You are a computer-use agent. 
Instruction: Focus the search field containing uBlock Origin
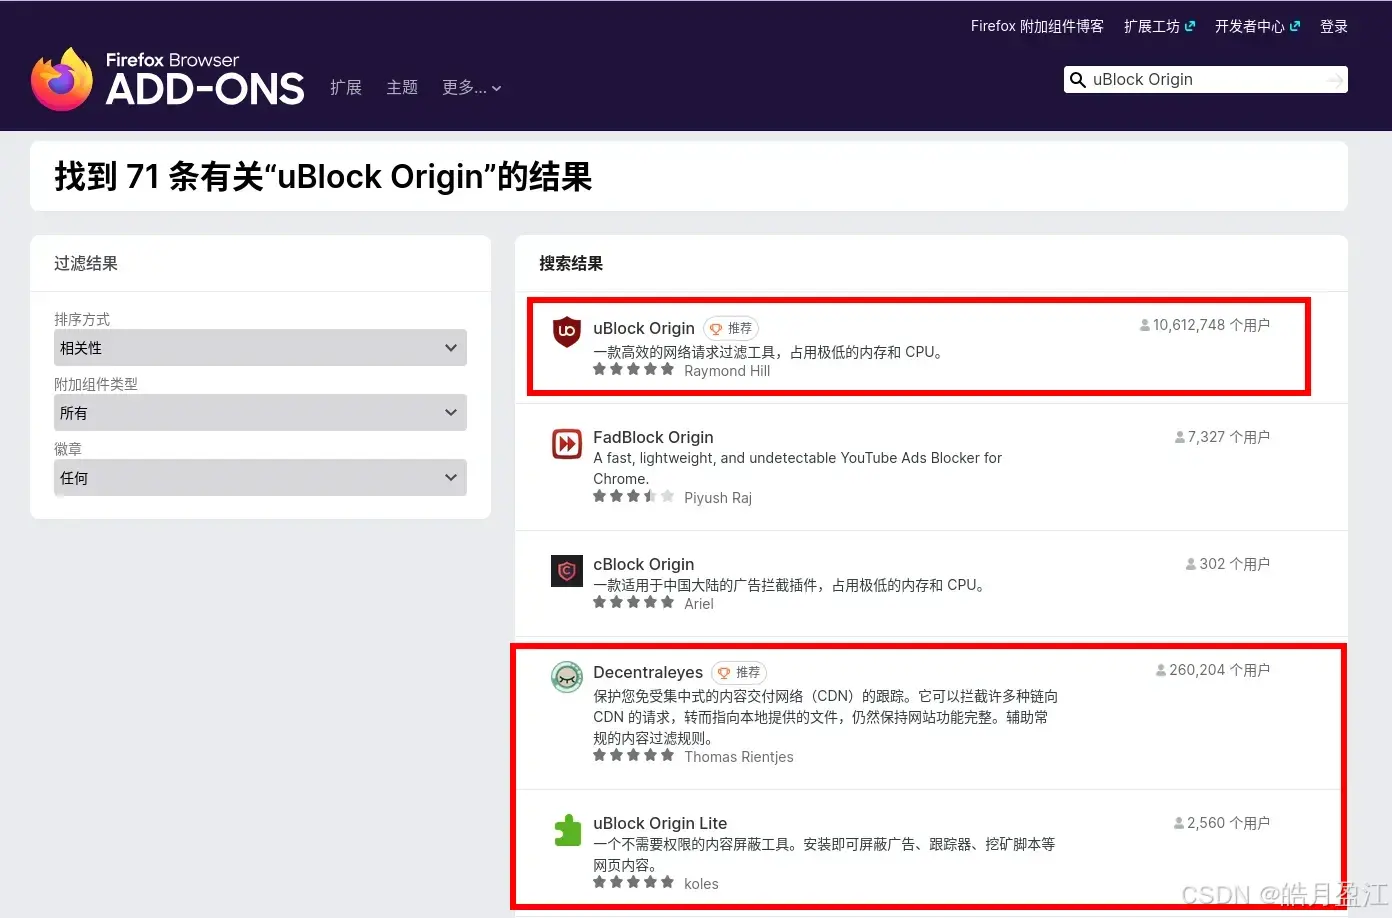coord(1205,80)
